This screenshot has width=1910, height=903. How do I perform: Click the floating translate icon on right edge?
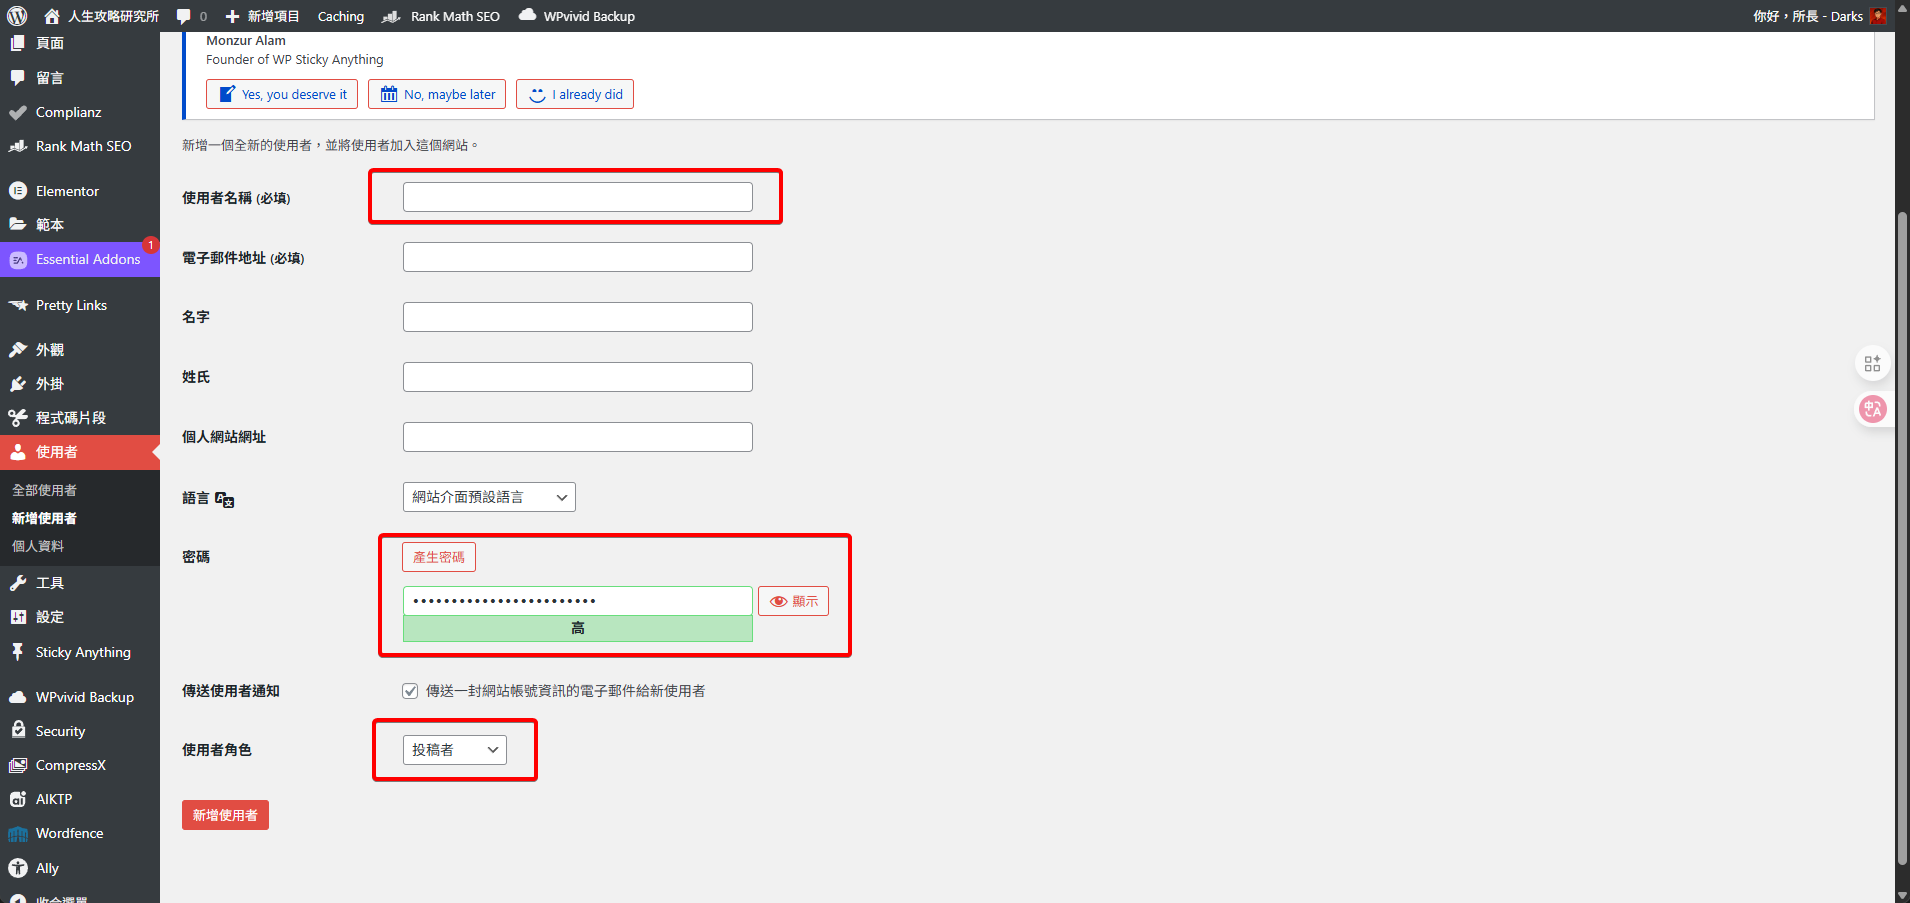[1872, 408]
